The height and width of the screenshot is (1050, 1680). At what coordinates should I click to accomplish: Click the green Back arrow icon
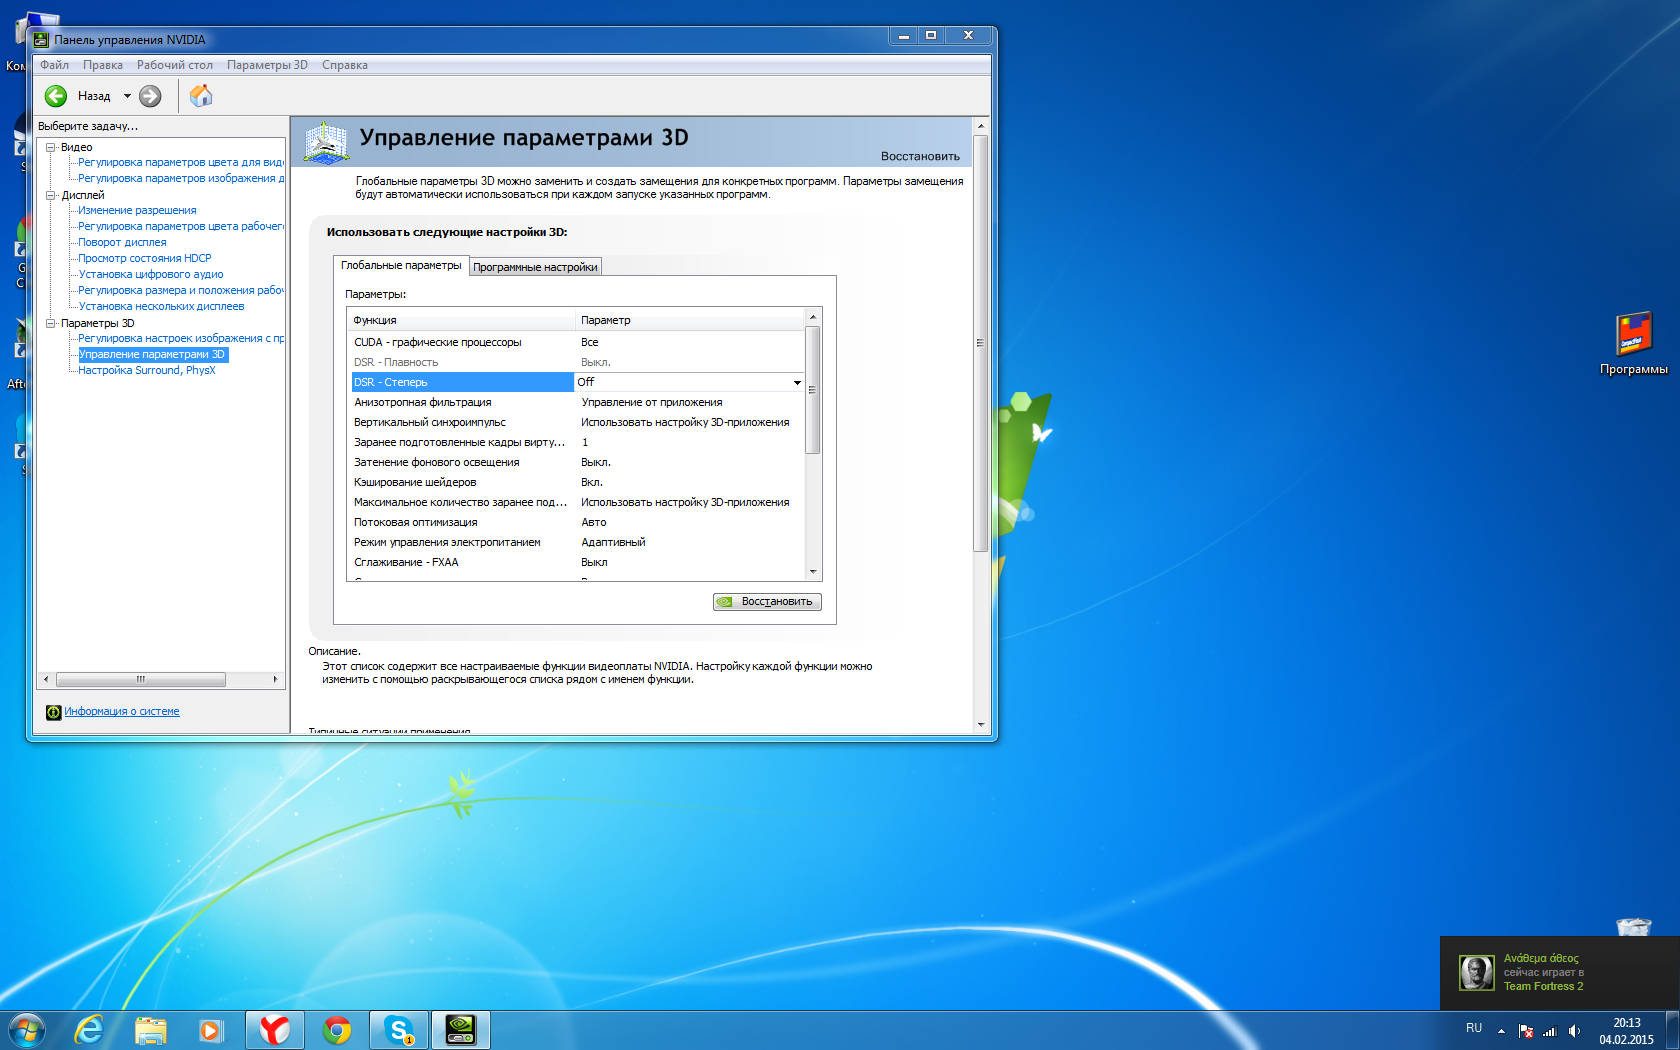[x=56, y=96]
